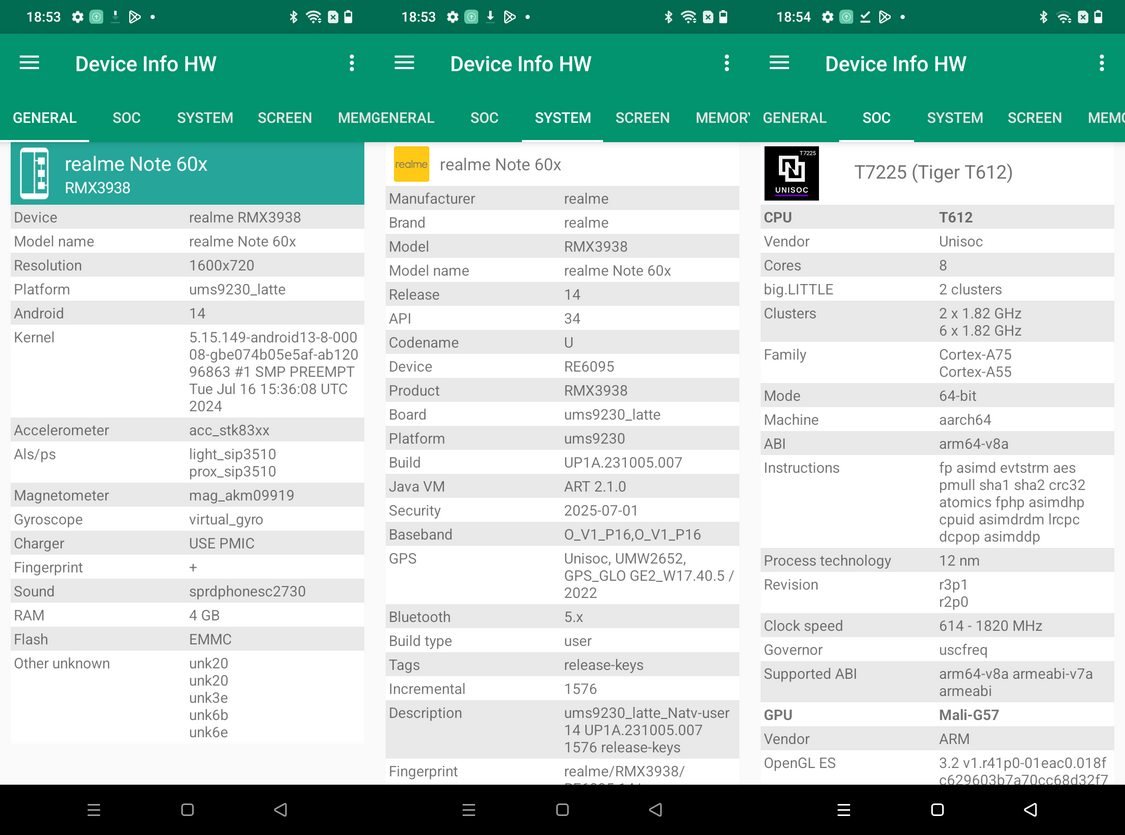1125x835 pixels.
Task: Open hamburger menu in middle screen
Action: point(405,63)
